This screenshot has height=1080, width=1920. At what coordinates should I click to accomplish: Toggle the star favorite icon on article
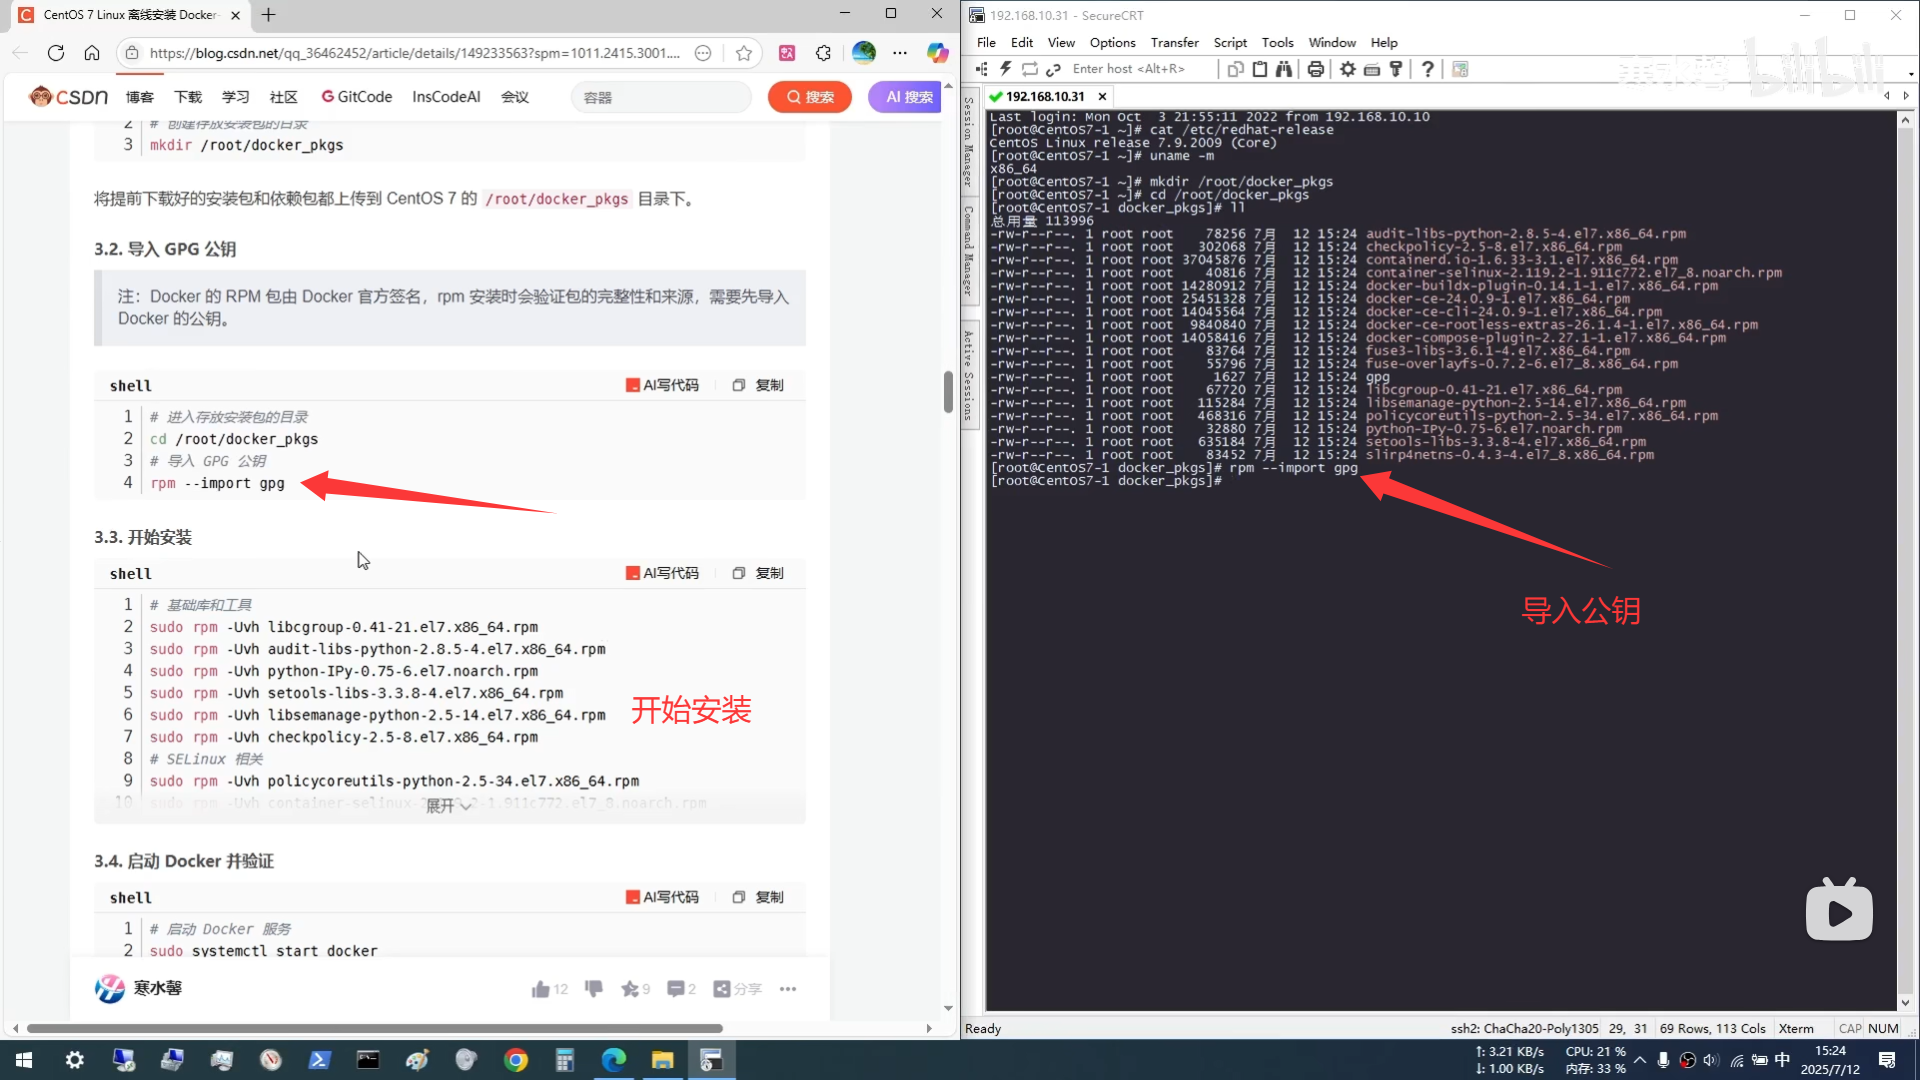[x=629, y=989]
